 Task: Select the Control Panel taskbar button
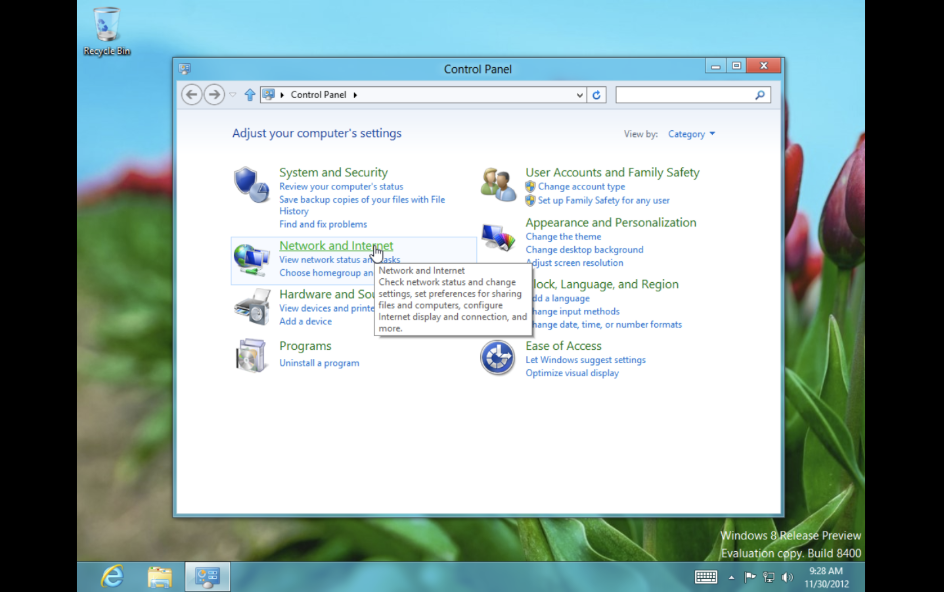tap(207, 576)
